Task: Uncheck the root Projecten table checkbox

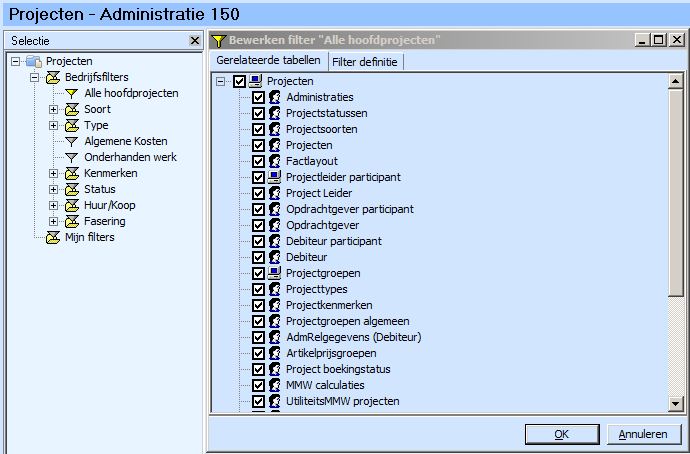Action: (239, 81)
